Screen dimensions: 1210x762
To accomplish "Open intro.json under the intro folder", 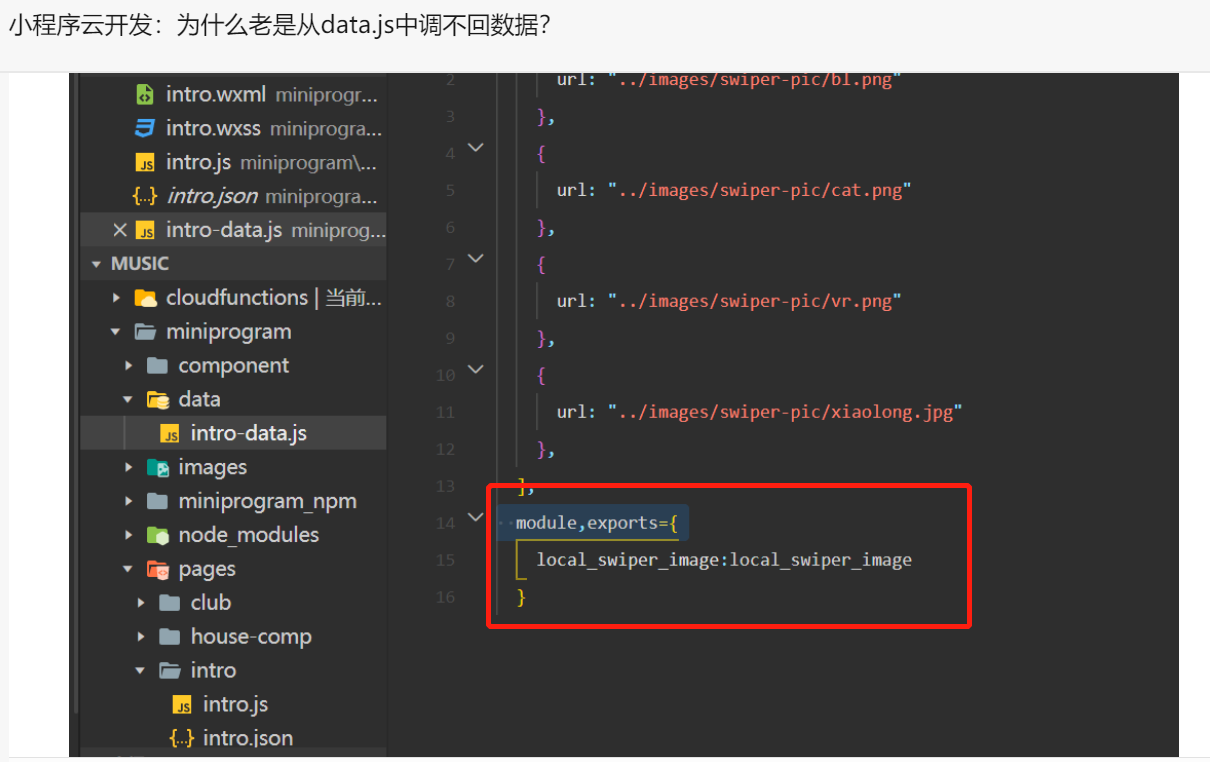I will (248, 738).
